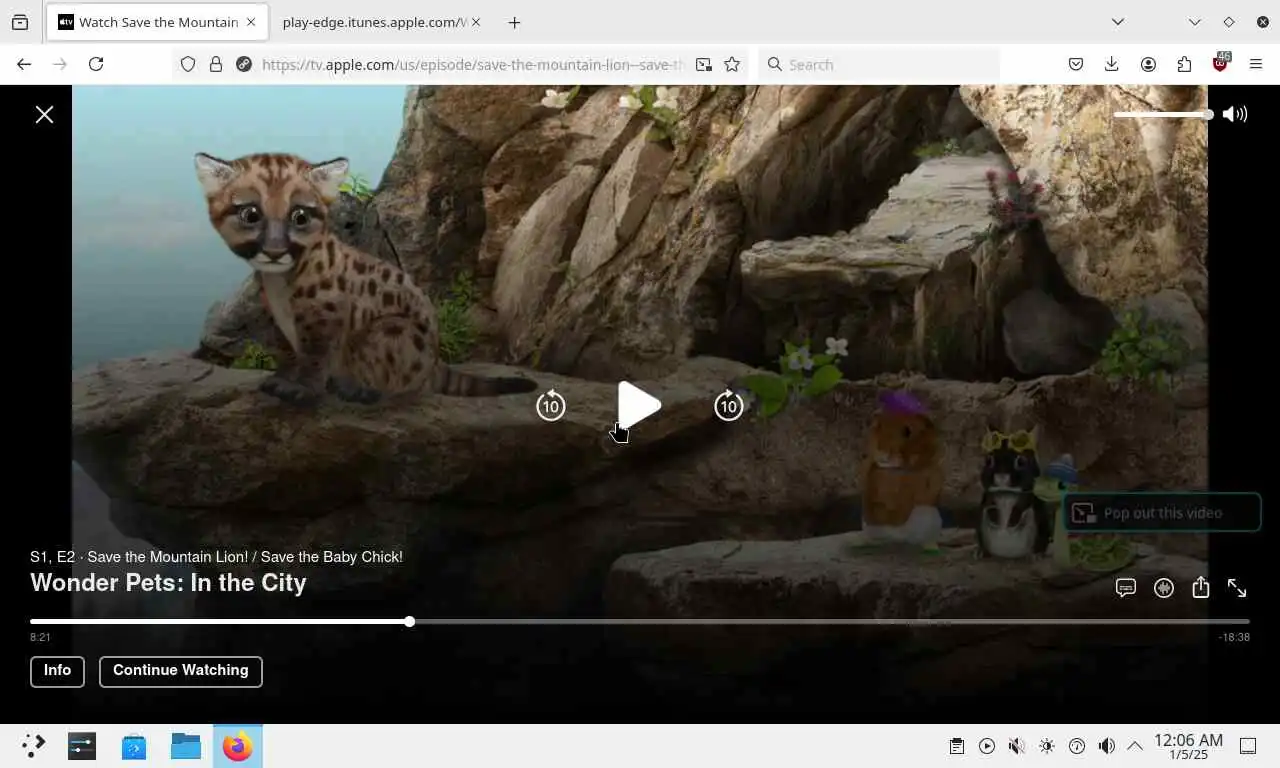Click the Continue Watching button
1280x768 pixels.
pyautogui.click(x=181, y=671)
